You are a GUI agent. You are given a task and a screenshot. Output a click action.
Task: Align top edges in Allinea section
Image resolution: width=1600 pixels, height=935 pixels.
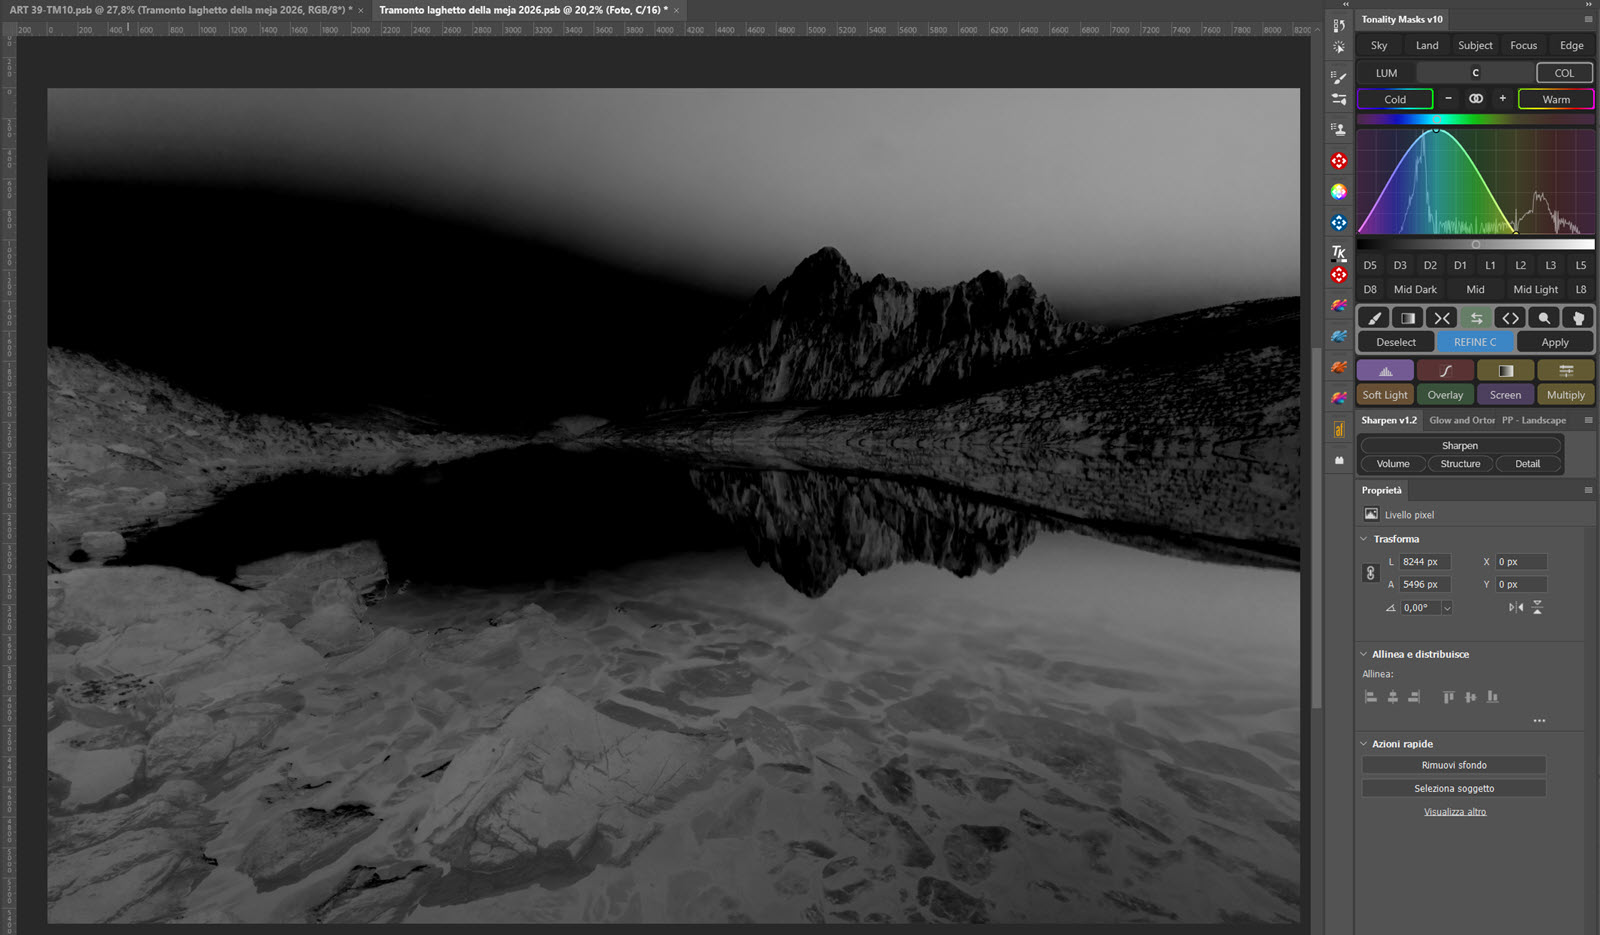click(1448, 697)
